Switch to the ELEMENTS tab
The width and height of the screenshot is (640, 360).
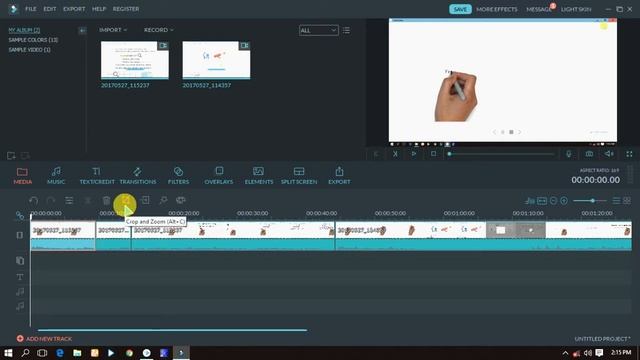[259, 176]
